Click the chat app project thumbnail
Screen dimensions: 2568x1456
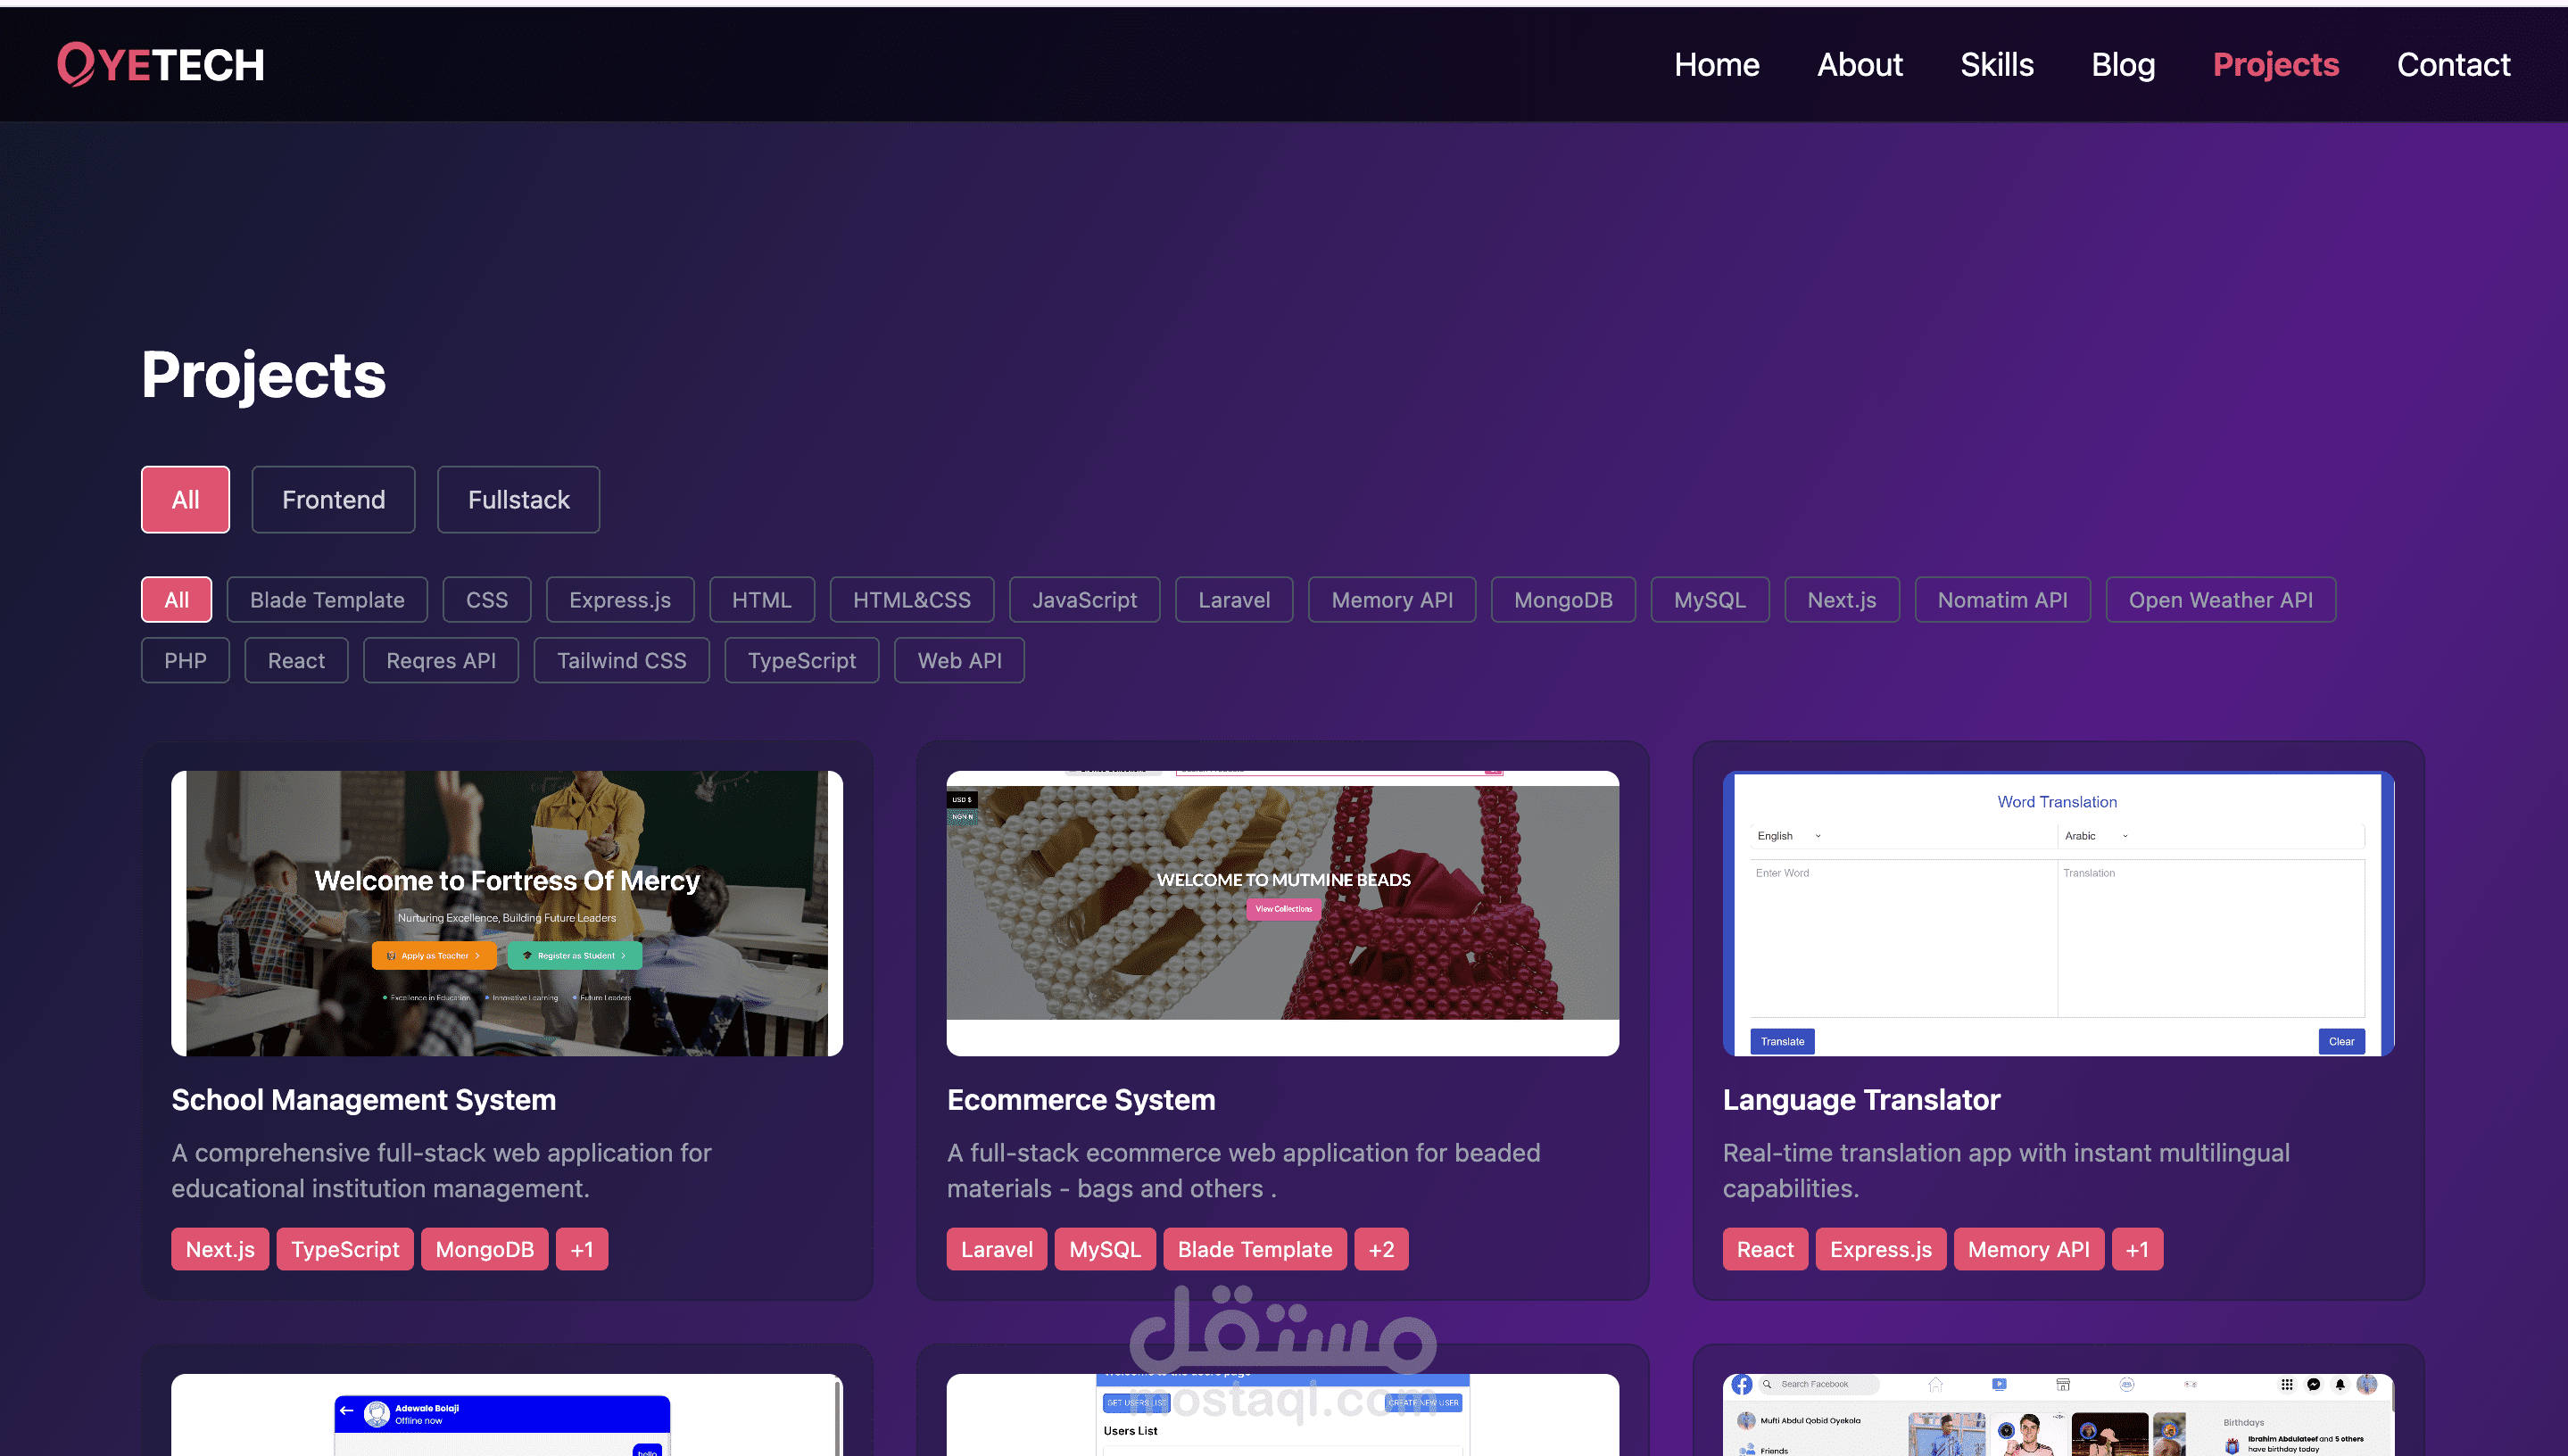coord(507,1415)
